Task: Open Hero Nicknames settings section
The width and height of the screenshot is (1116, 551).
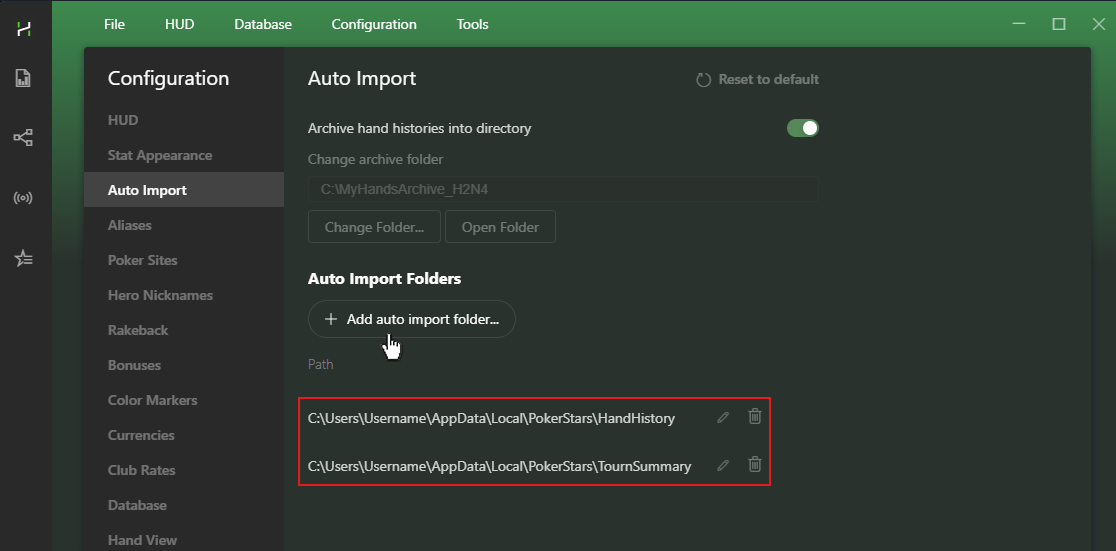Action: coord(184,295)
